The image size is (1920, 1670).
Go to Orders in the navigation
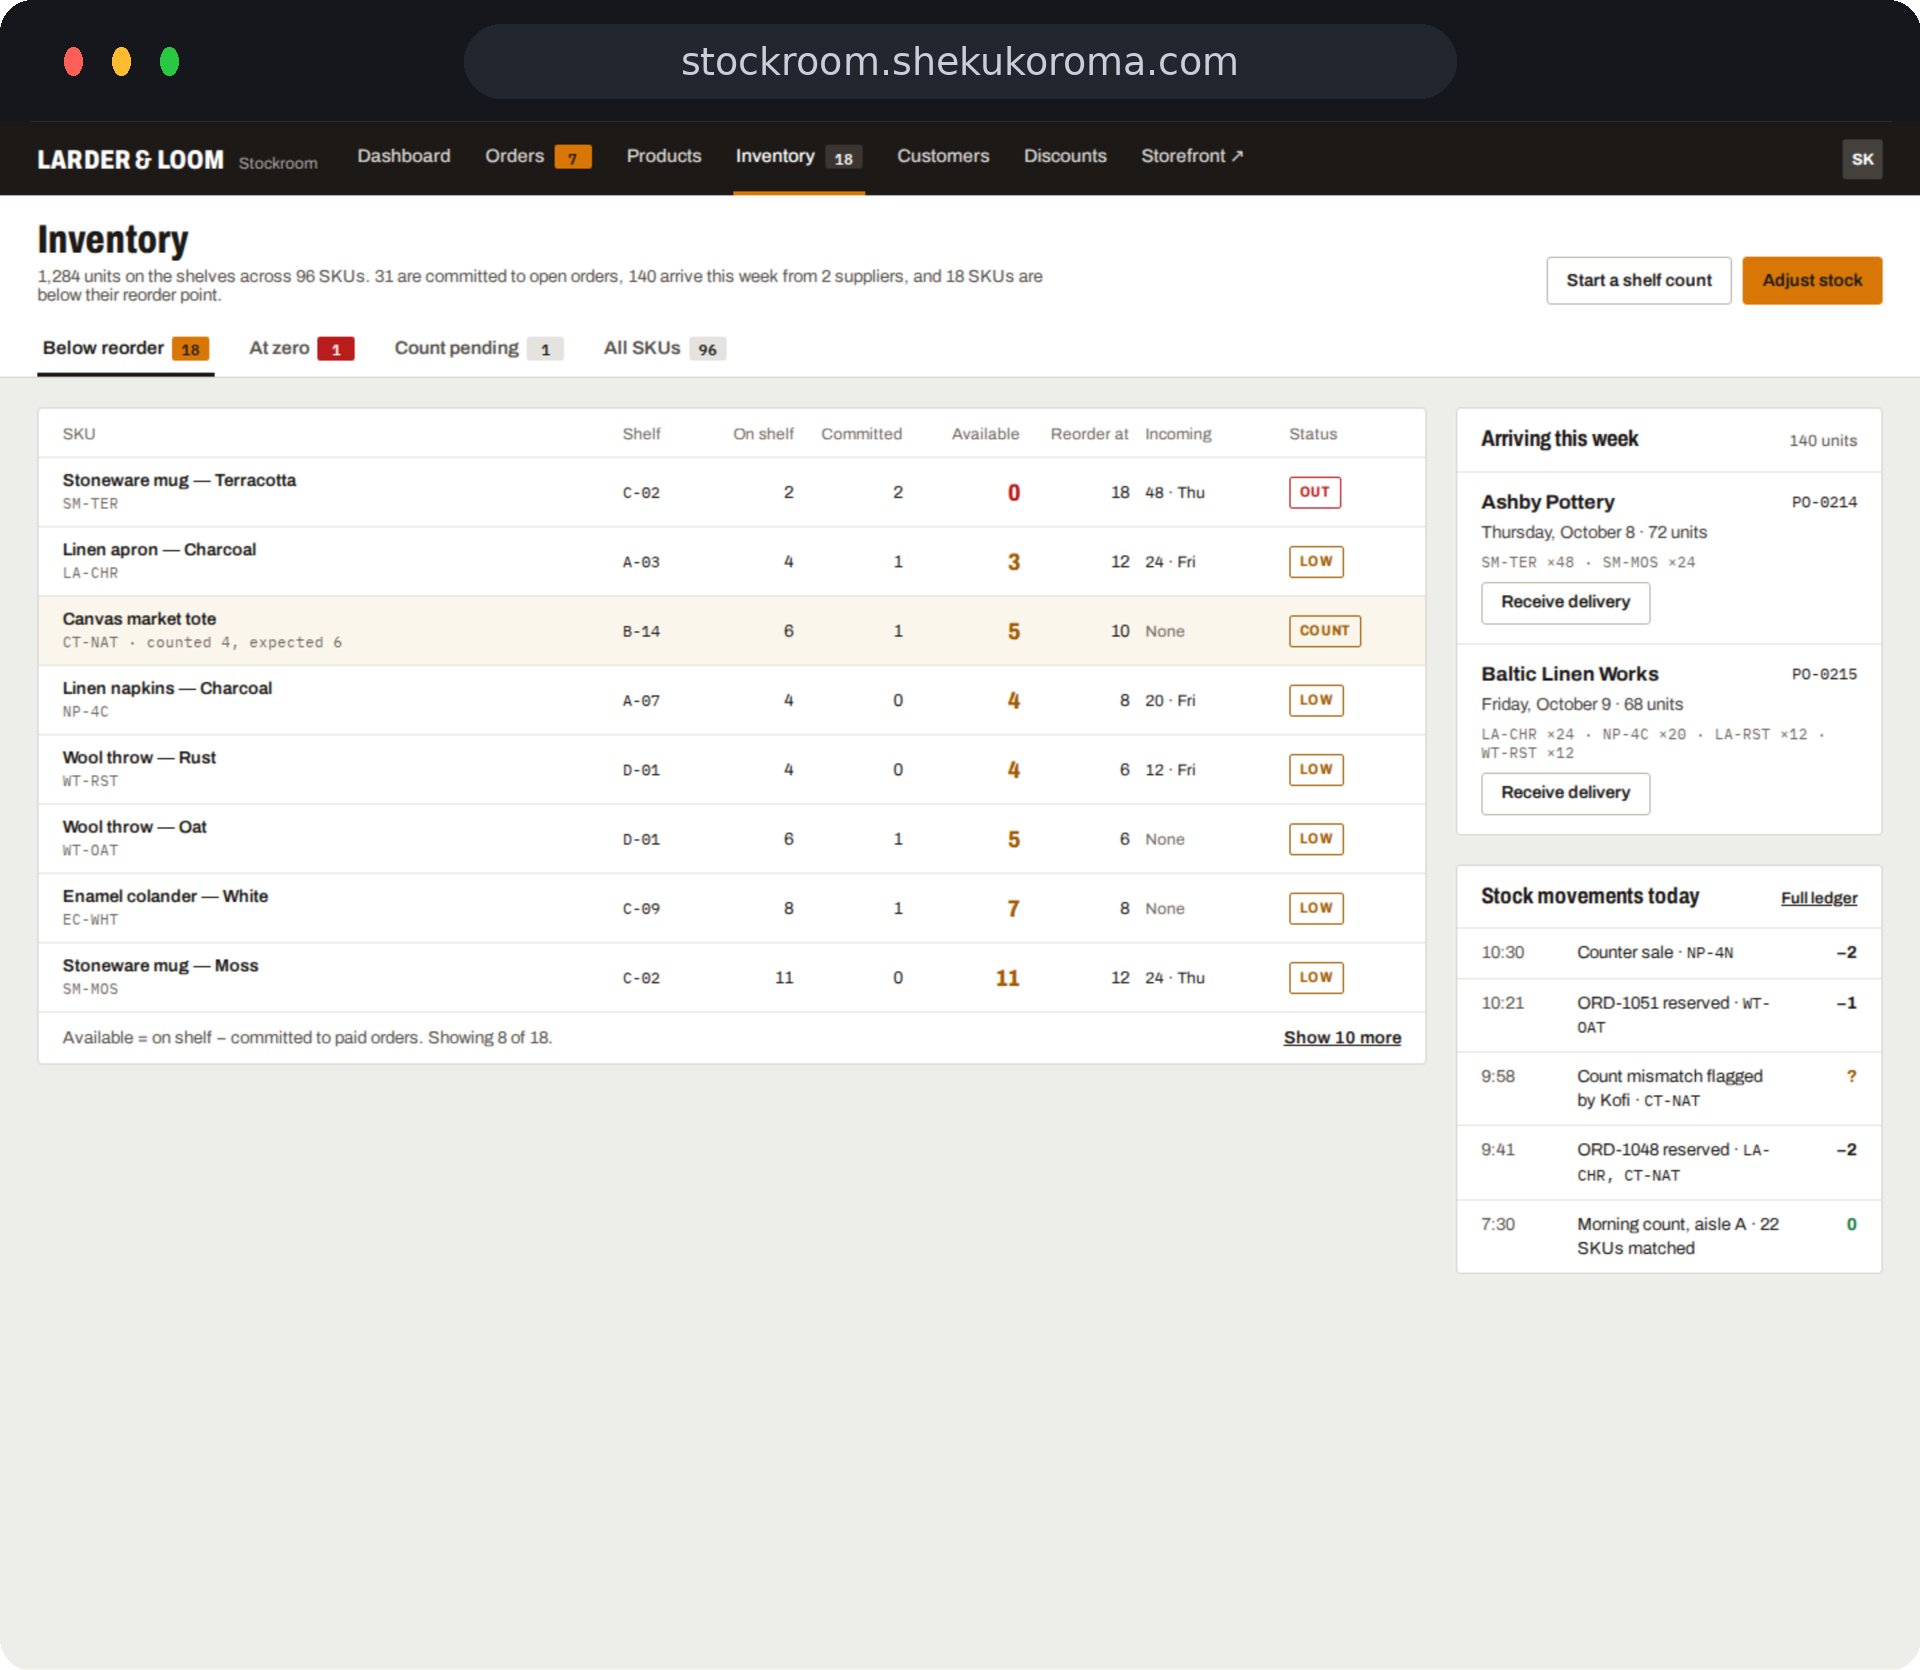538,156
